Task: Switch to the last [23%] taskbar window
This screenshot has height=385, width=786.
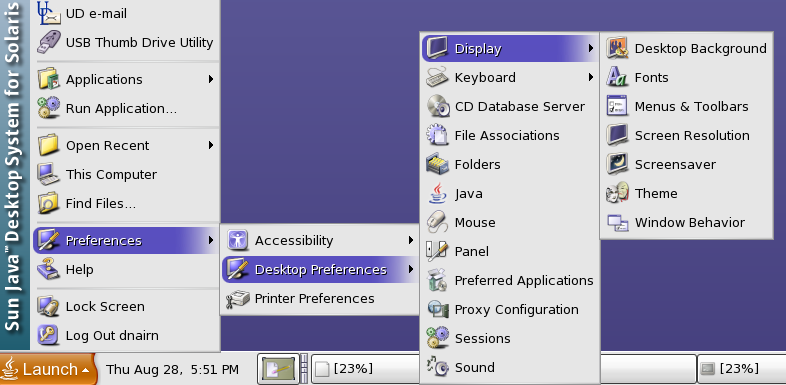Action: 741,369
